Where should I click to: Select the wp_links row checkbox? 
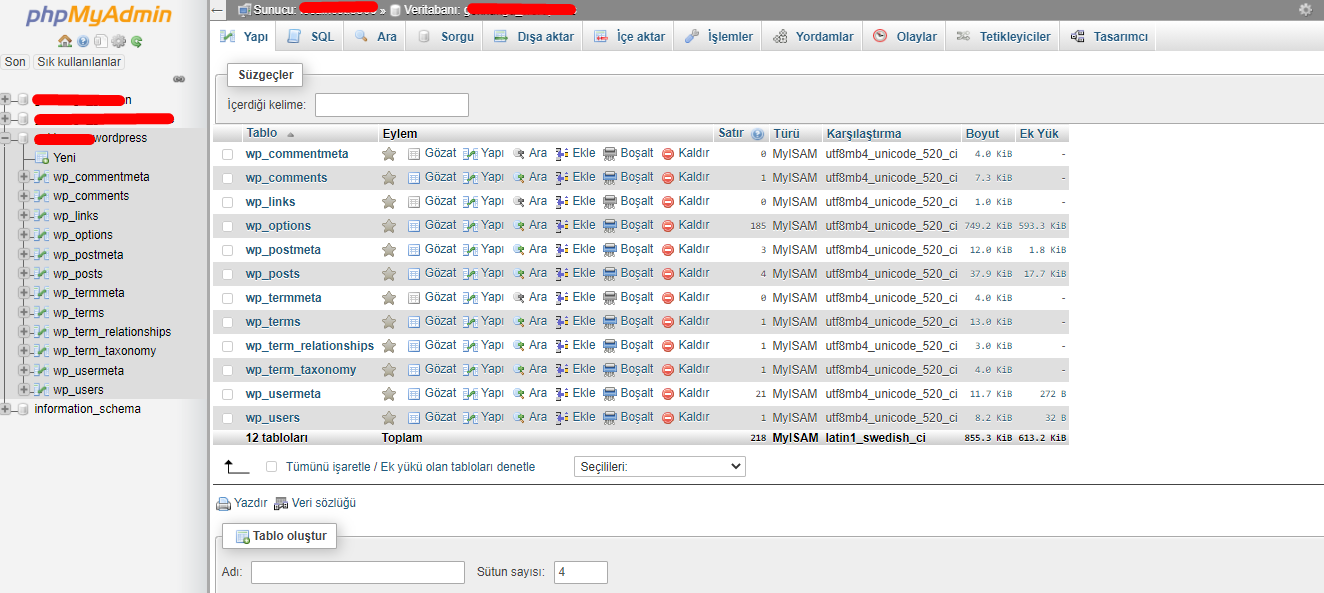[x=228, y=202]
